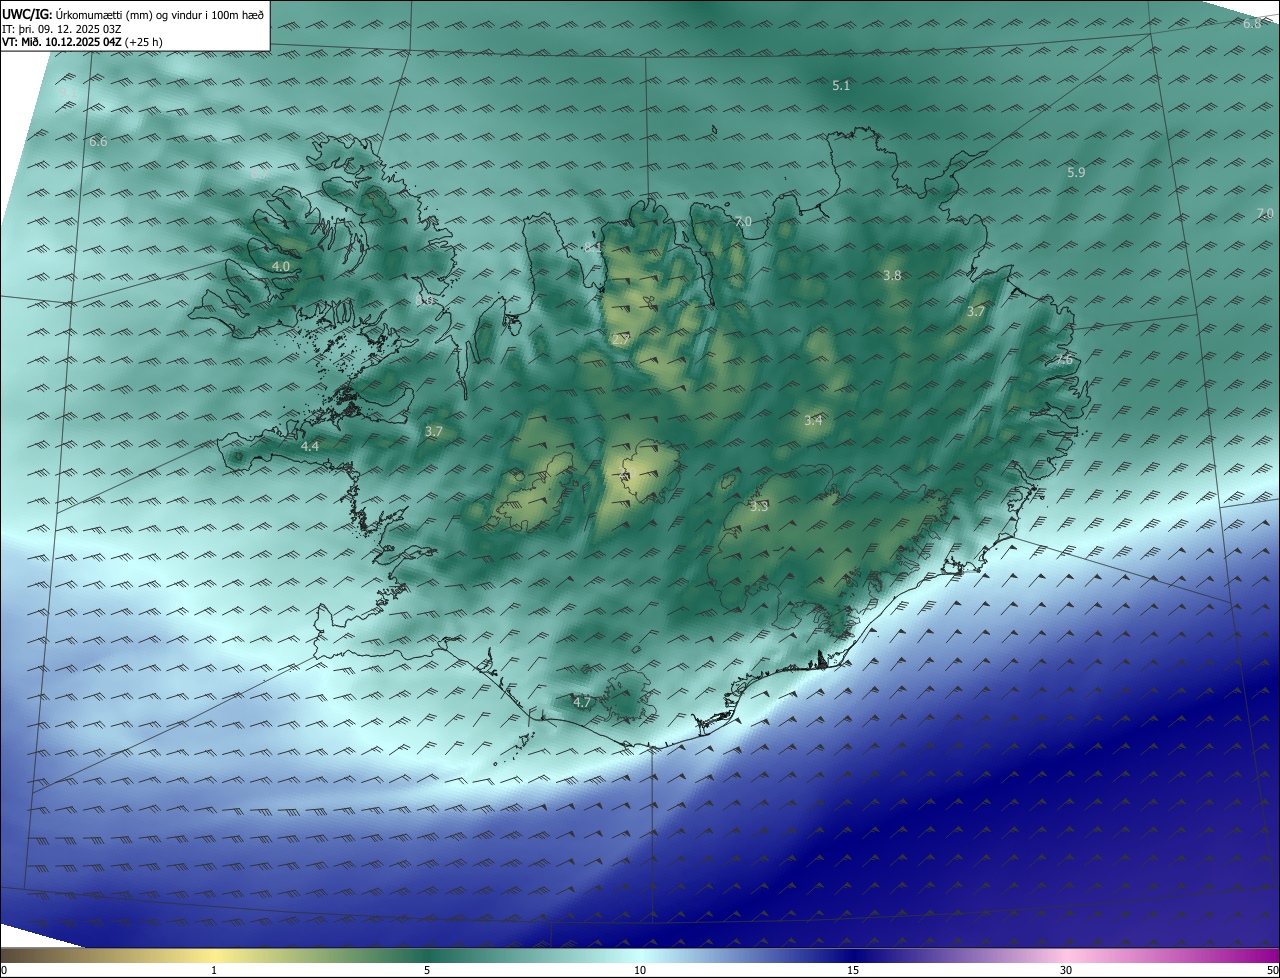Click the color bar tick label "30"
The width and height of the screenshot is (1280, 978).
[1066, 970]
